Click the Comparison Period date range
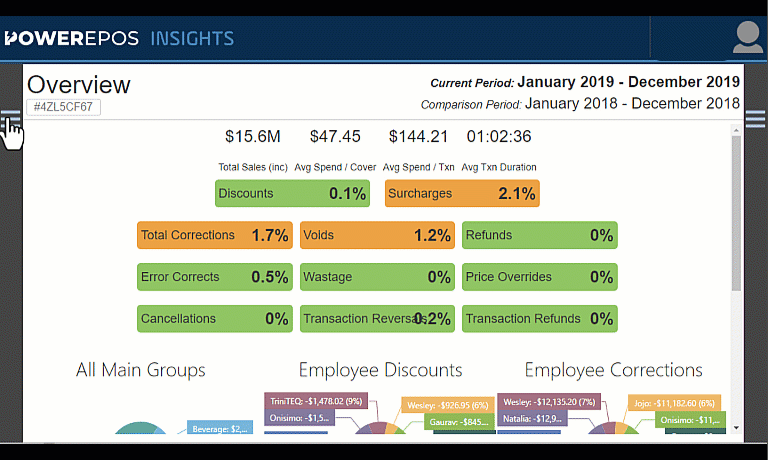 [x=632, y=103]
